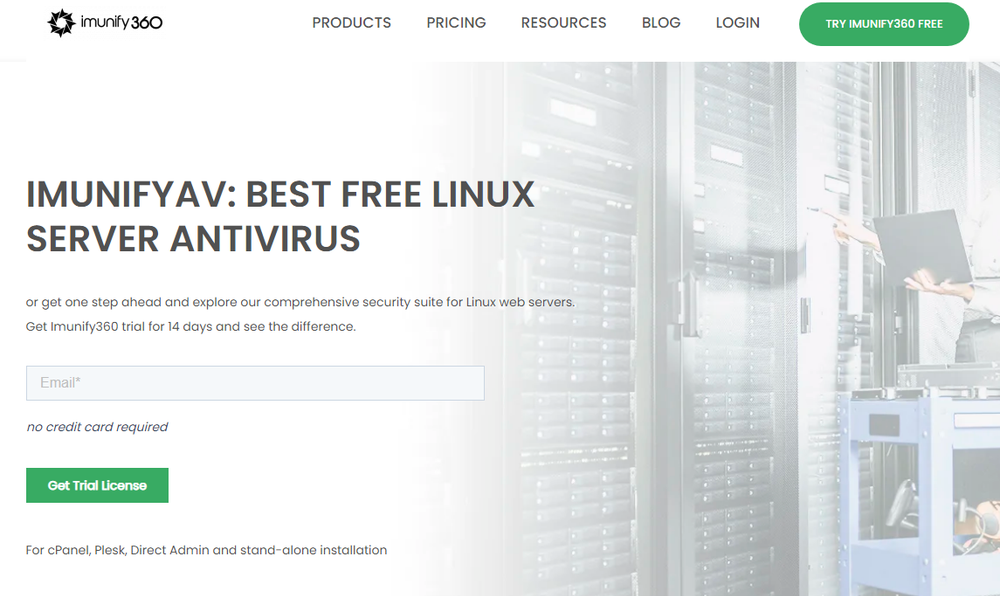This screenshot has width=1000, height=596.
Task: Click the 'Get Imunify360 trial for 14 days' line
Action: (191, 327)
